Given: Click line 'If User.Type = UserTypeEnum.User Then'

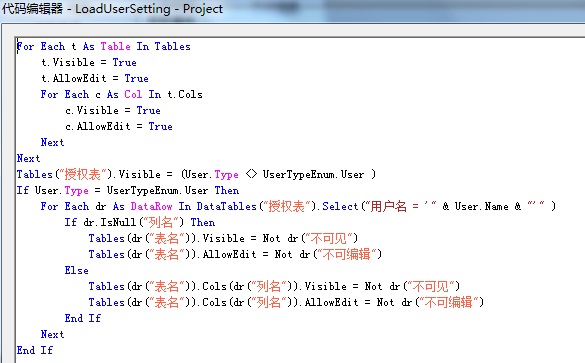Looking at the screenshot, I should click(x=128, y=191).
